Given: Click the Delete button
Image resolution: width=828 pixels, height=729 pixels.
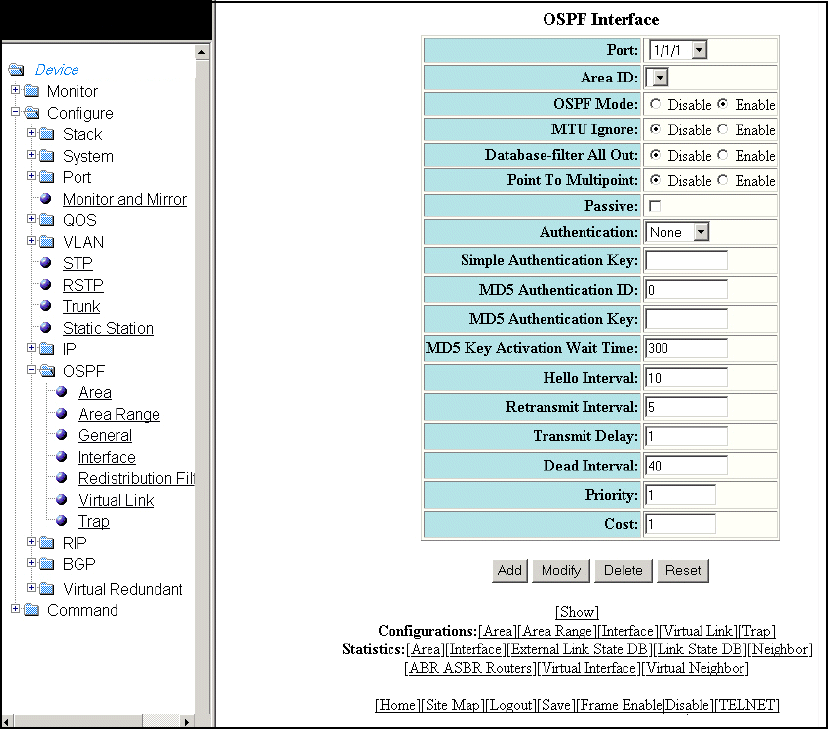Looking at the screenshot, I should (623, 571).
